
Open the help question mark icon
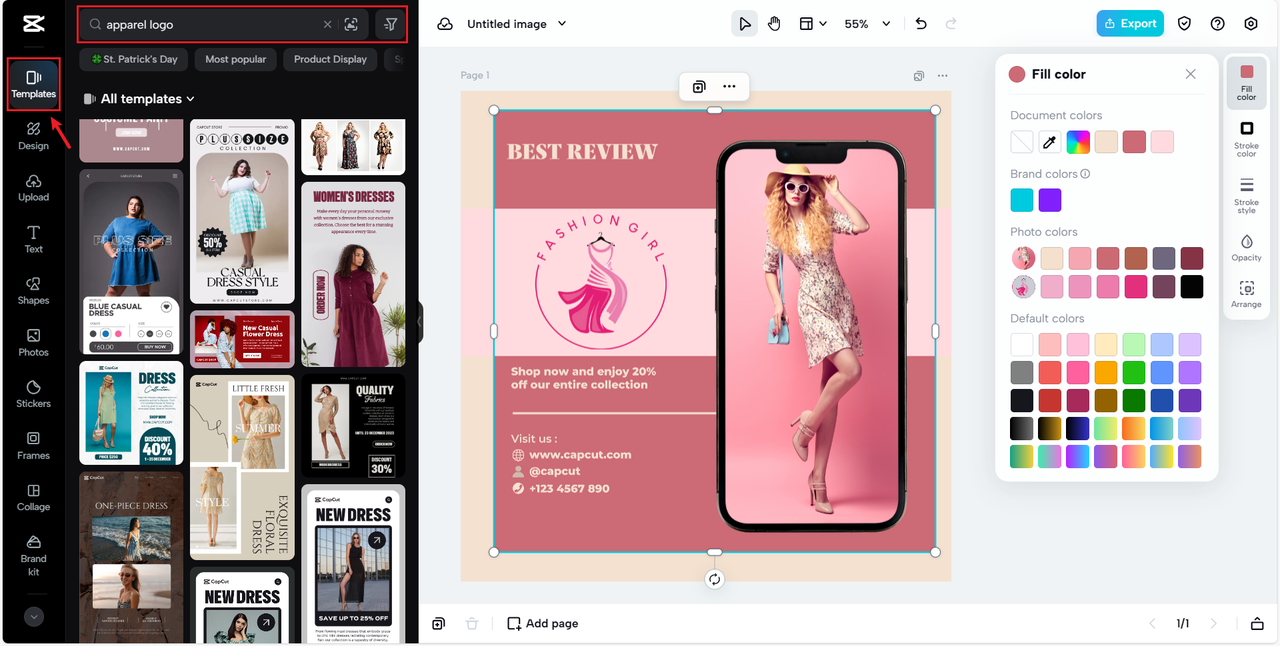coord(1218,24)
